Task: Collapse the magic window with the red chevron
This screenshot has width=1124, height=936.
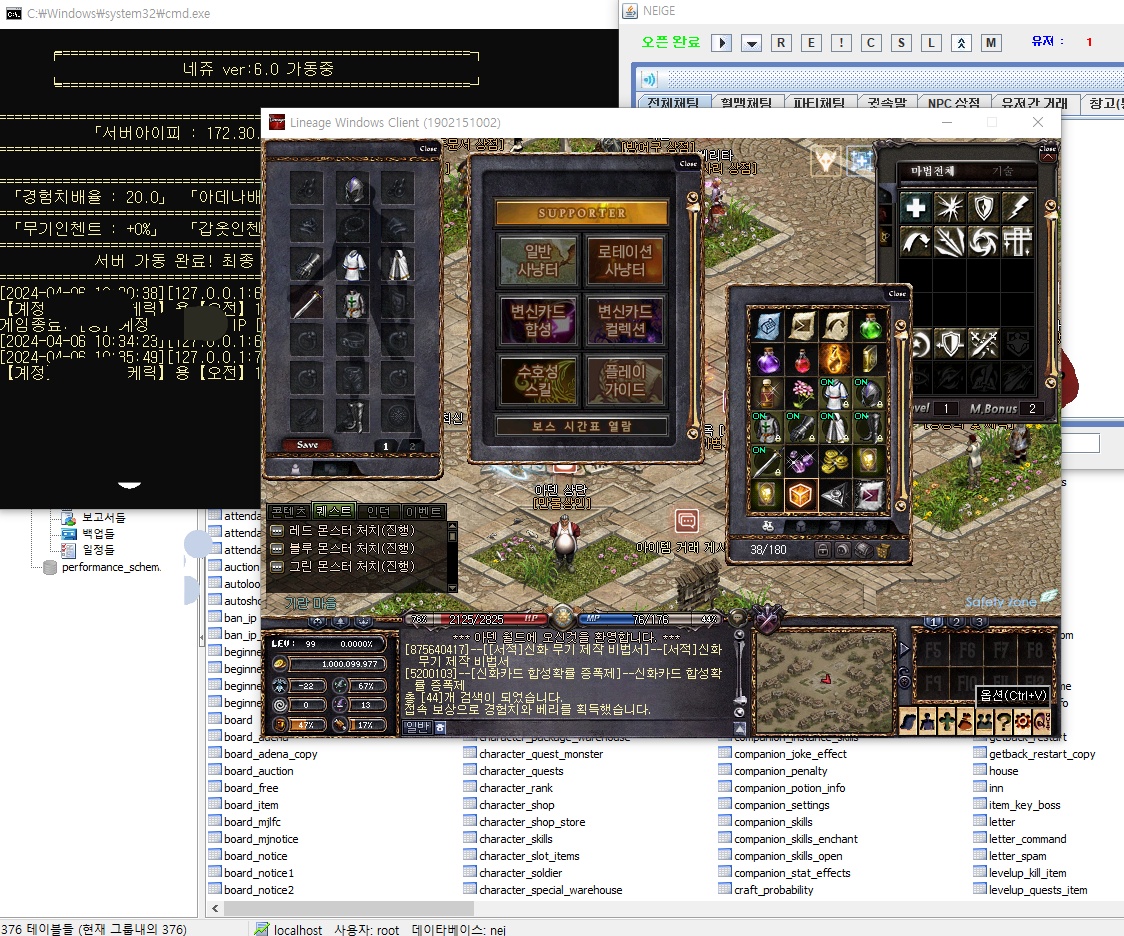Action: 1048,158
